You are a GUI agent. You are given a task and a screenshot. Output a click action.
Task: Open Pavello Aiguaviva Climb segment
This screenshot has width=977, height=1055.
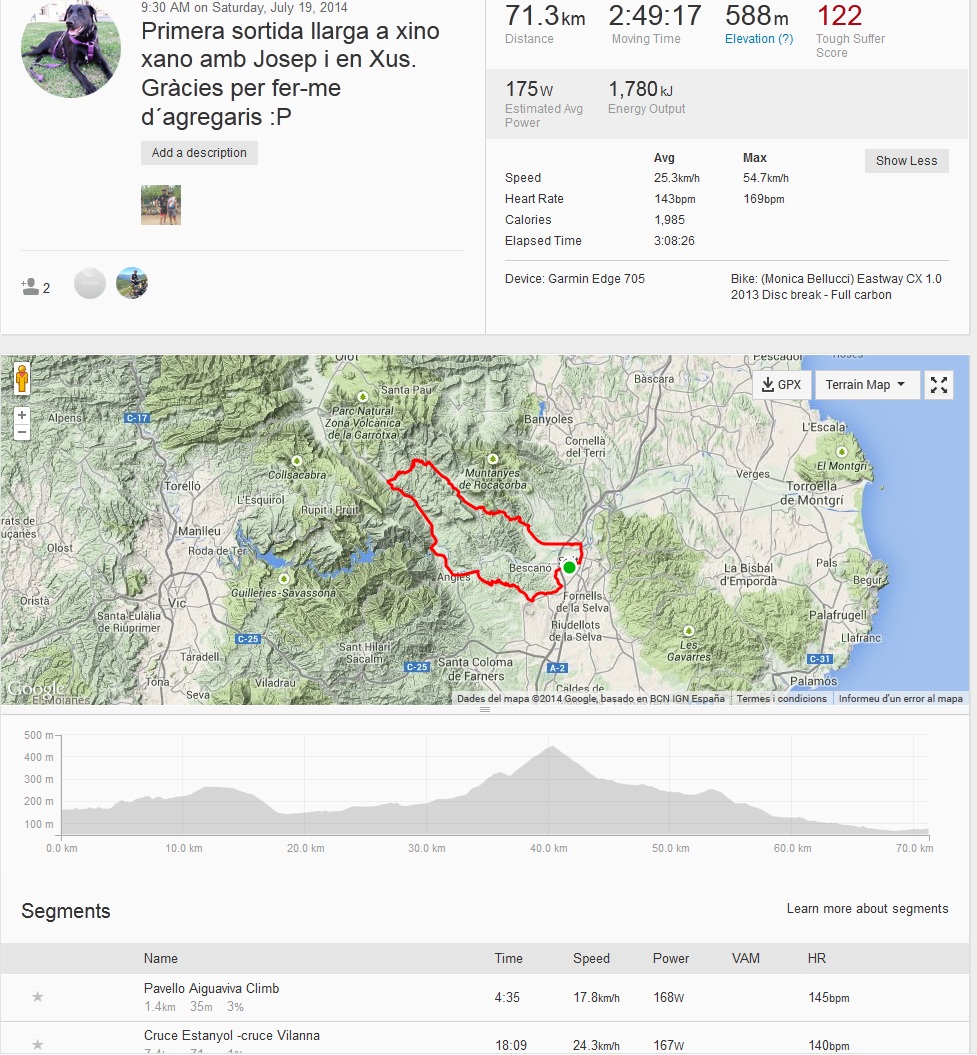click(211, 988)
